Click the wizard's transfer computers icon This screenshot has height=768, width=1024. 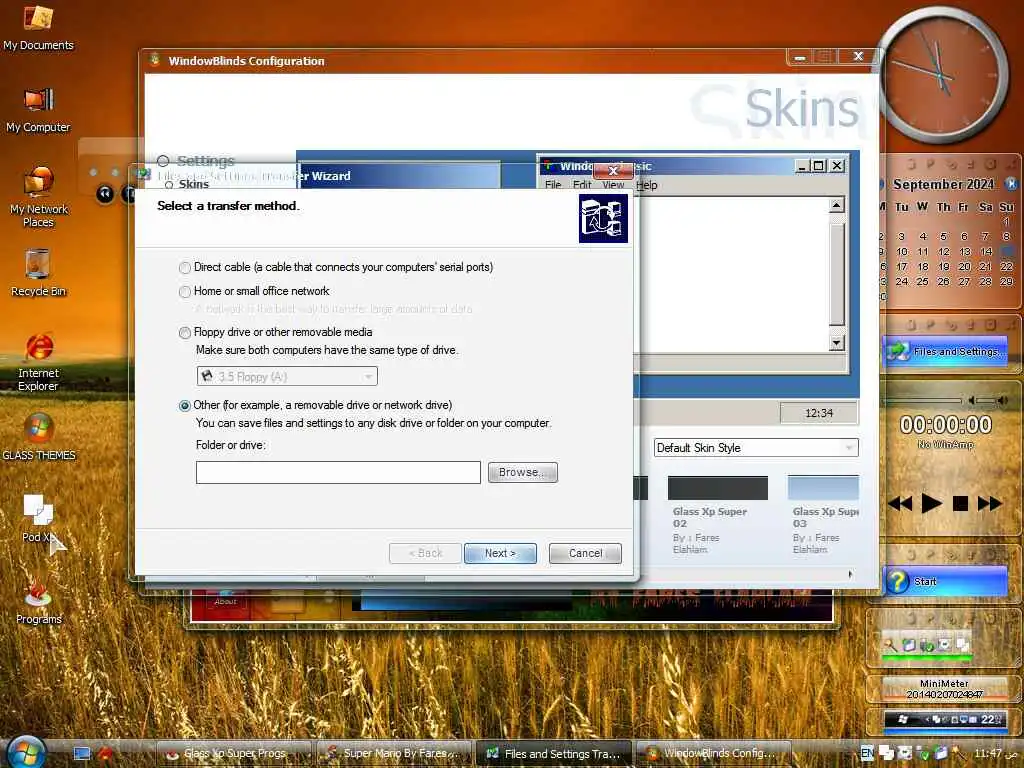point(603,218)
